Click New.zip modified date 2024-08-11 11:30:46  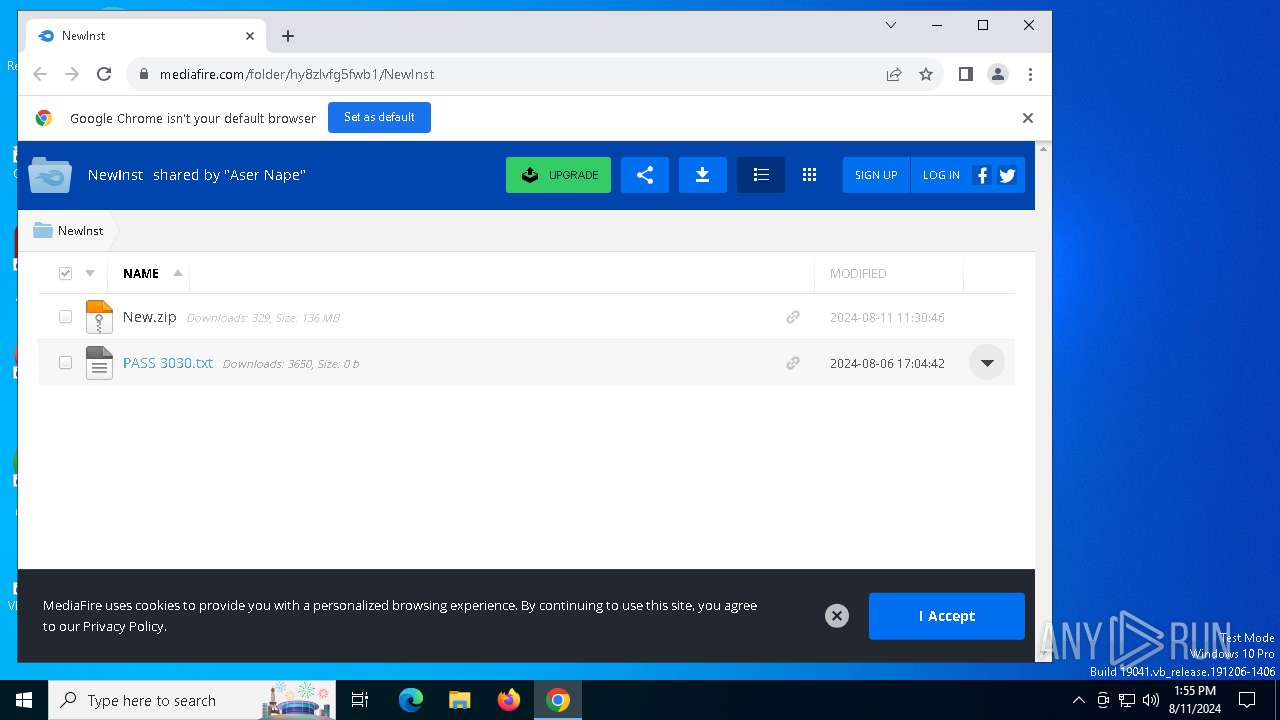click(887, 318)
